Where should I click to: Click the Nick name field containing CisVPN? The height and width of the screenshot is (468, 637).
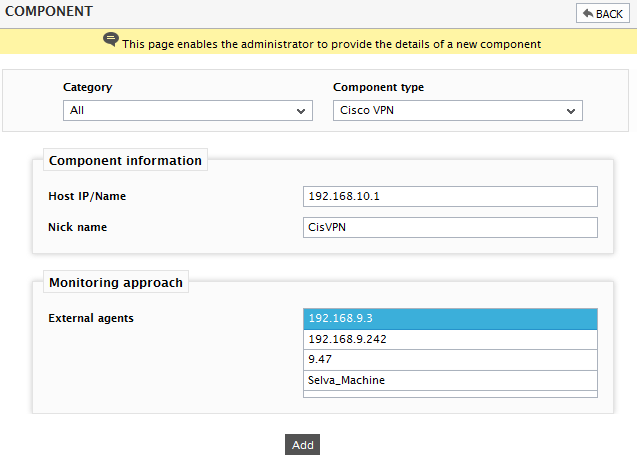pyautogui.click(x=450, y=227)
